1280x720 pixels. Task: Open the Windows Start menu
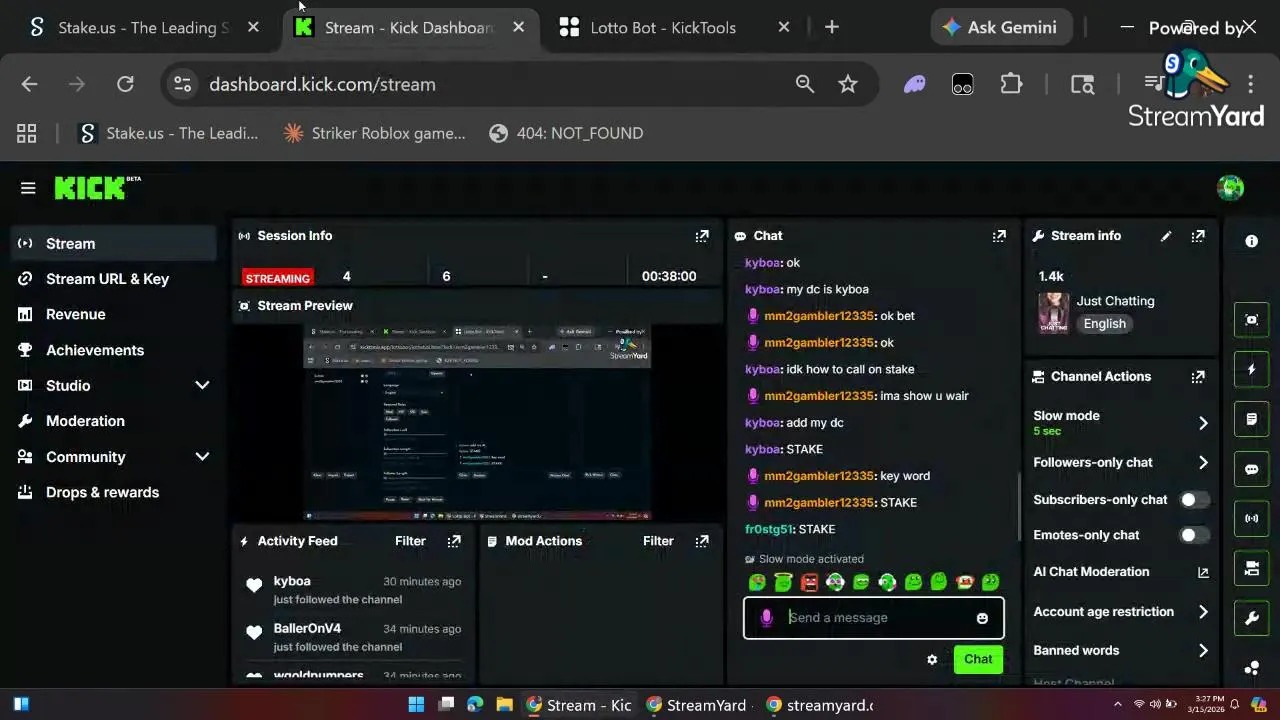pyautogui.click(x=416, y=705)
